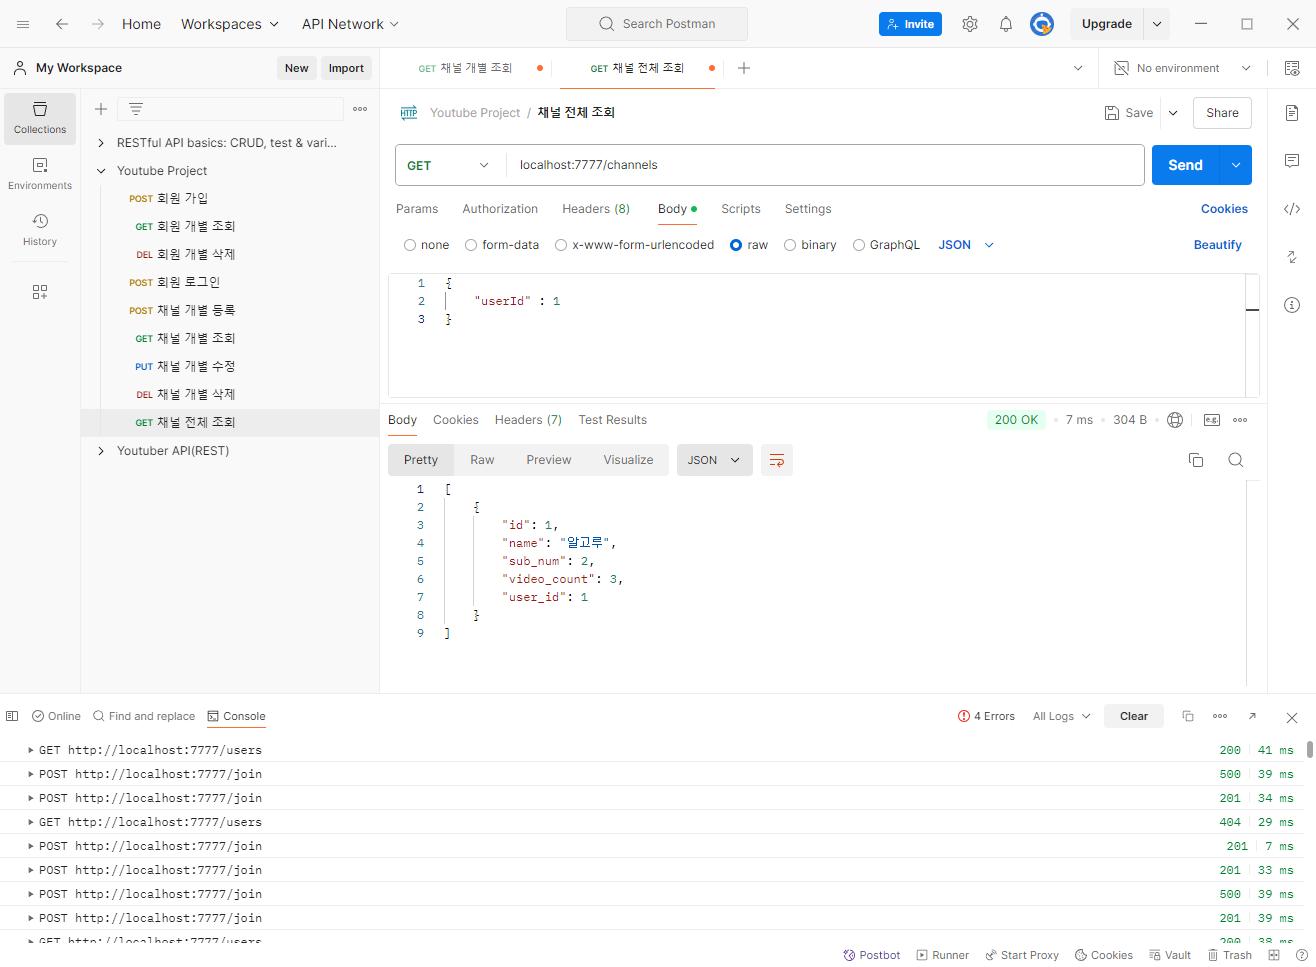Open the network information globe icon
Screen dimensions: 1316x967
coord(1175,420)
